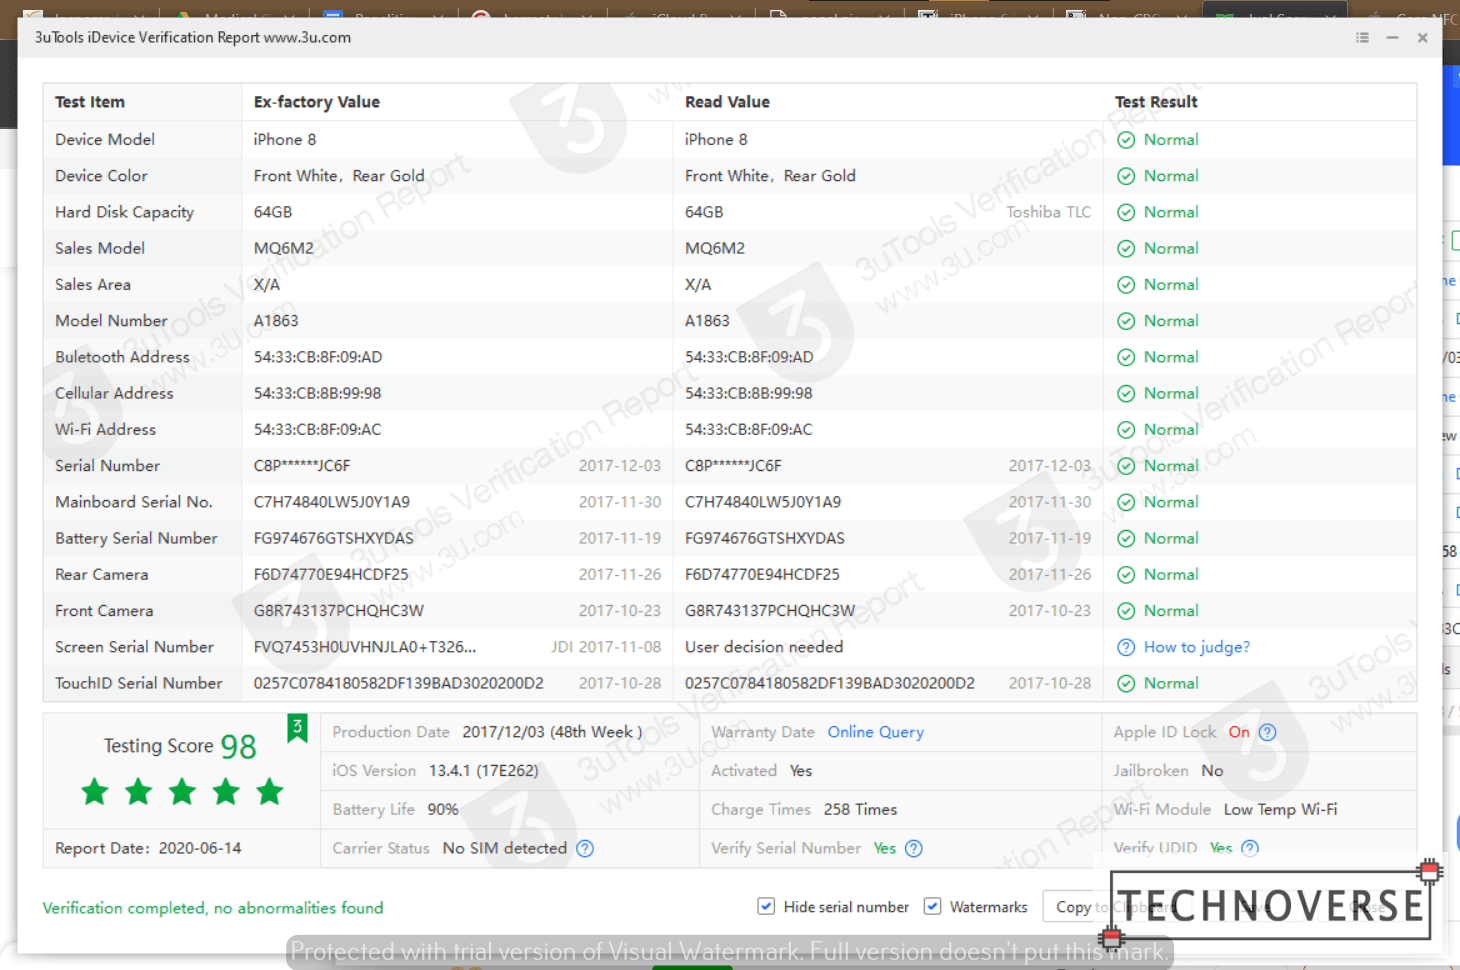The width and height of the screenshot is (1460, 970).
Task: Click green check icon in Sales Area row
Action: [1126, 285]
